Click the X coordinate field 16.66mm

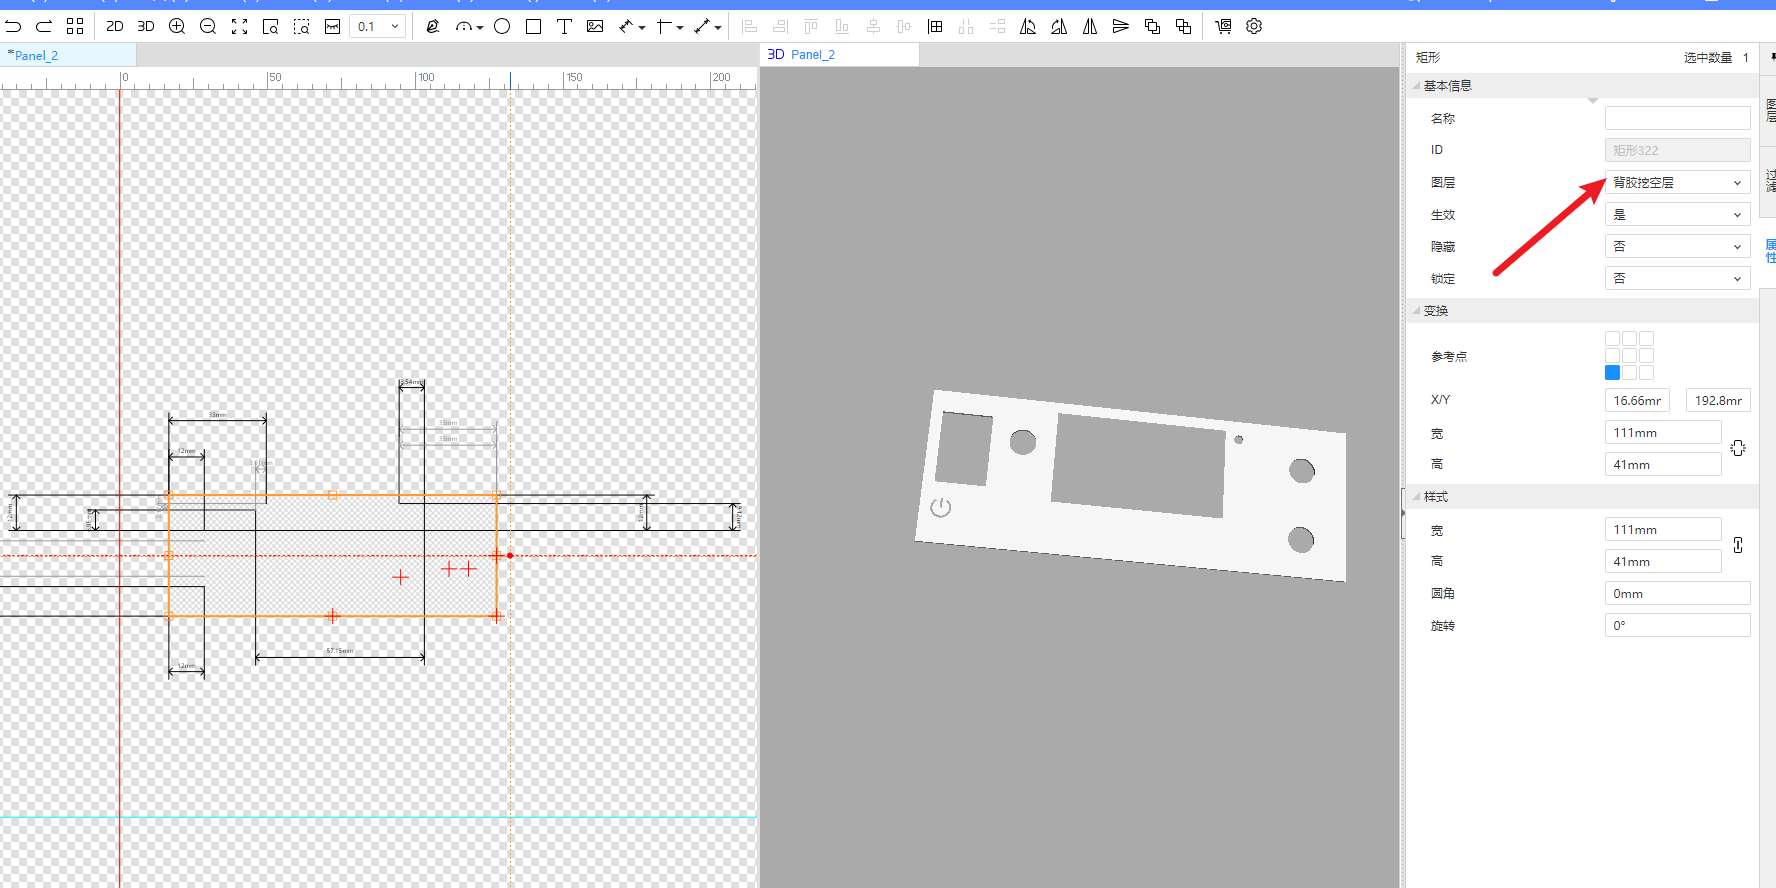[x=1637, y=400]
